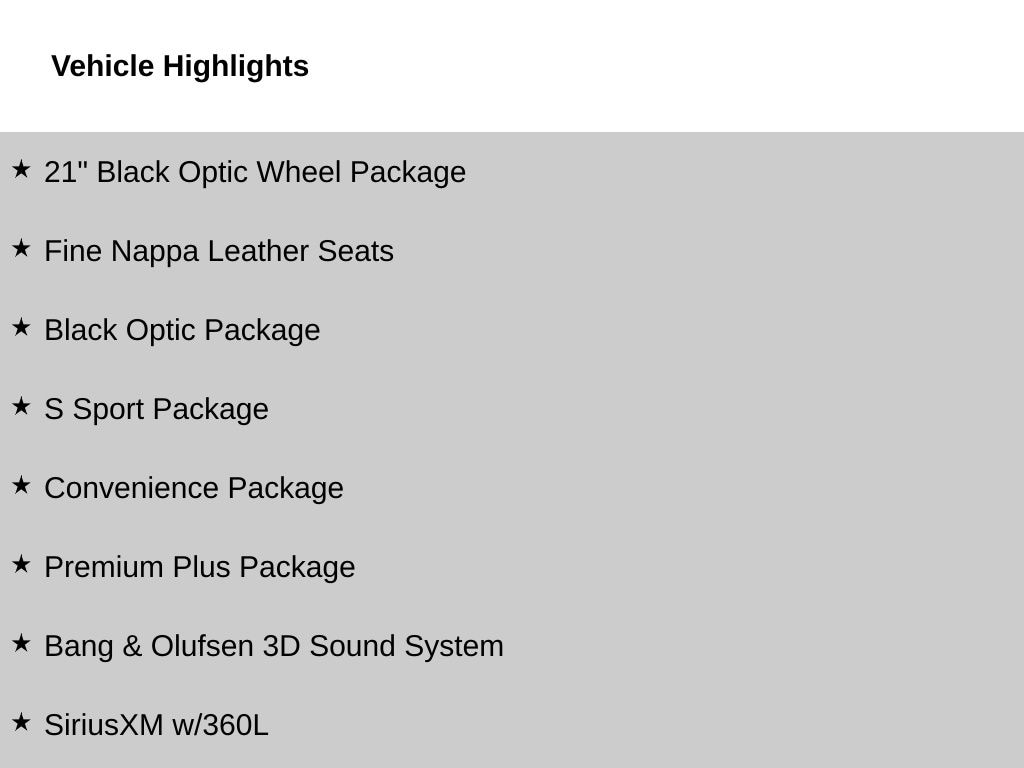Click the SiriusXM w/360L highlight text

coord(156,725)
